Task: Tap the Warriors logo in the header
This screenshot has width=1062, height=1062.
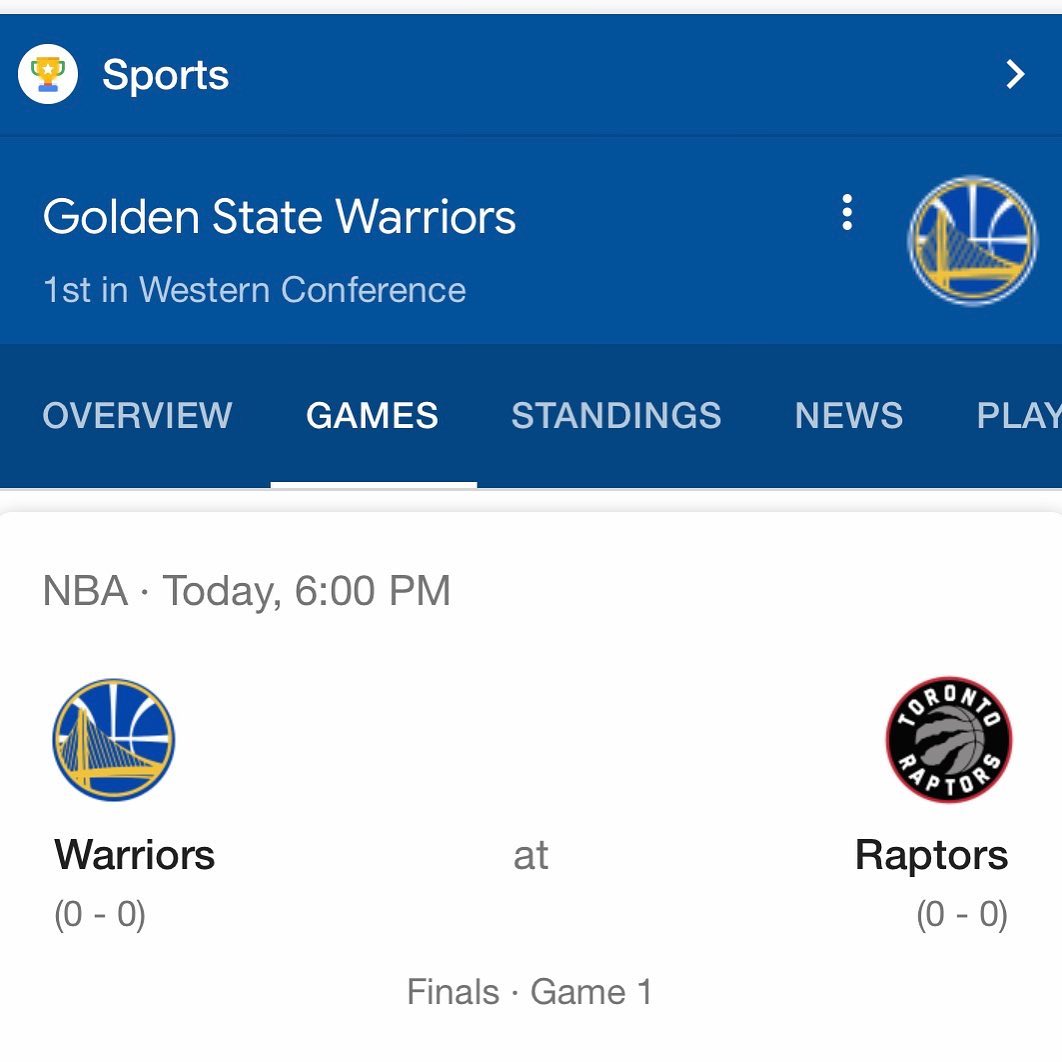Action: pos(972,240)
